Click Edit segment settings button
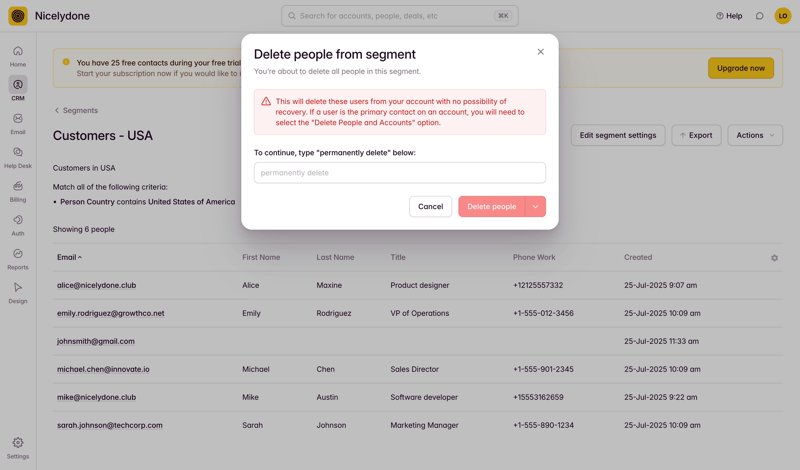The height and width of the screenshot is (470, 800). click(x=618, y=135)
